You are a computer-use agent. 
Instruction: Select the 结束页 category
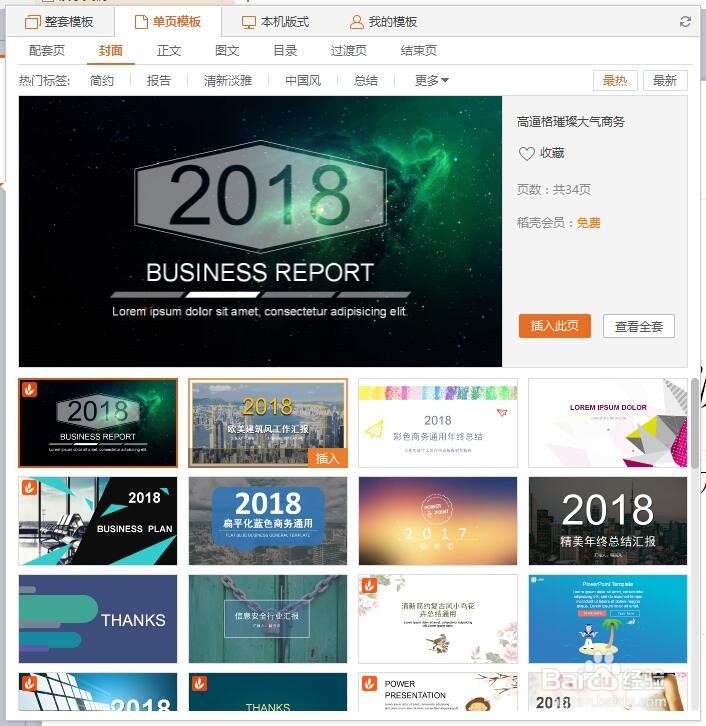[x=419, y=50]
